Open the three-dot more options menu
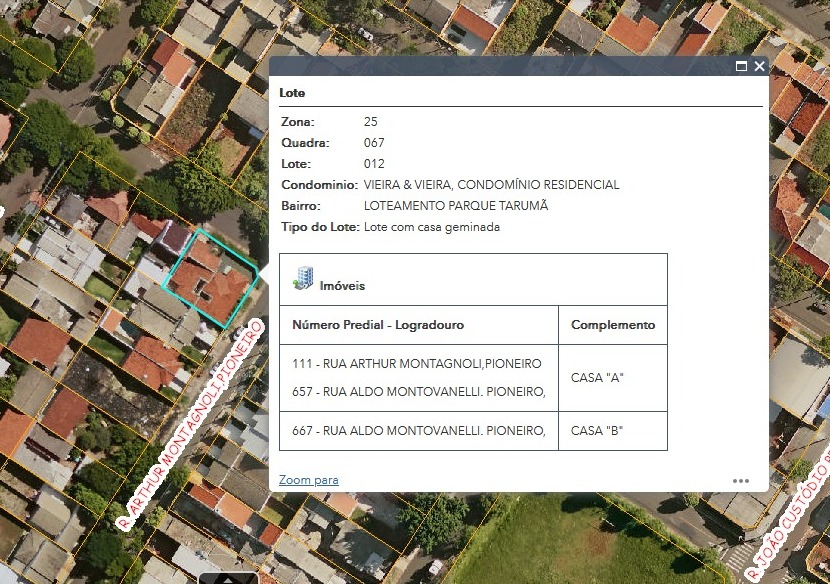830x584 pixels. click(x=740, y=481)
